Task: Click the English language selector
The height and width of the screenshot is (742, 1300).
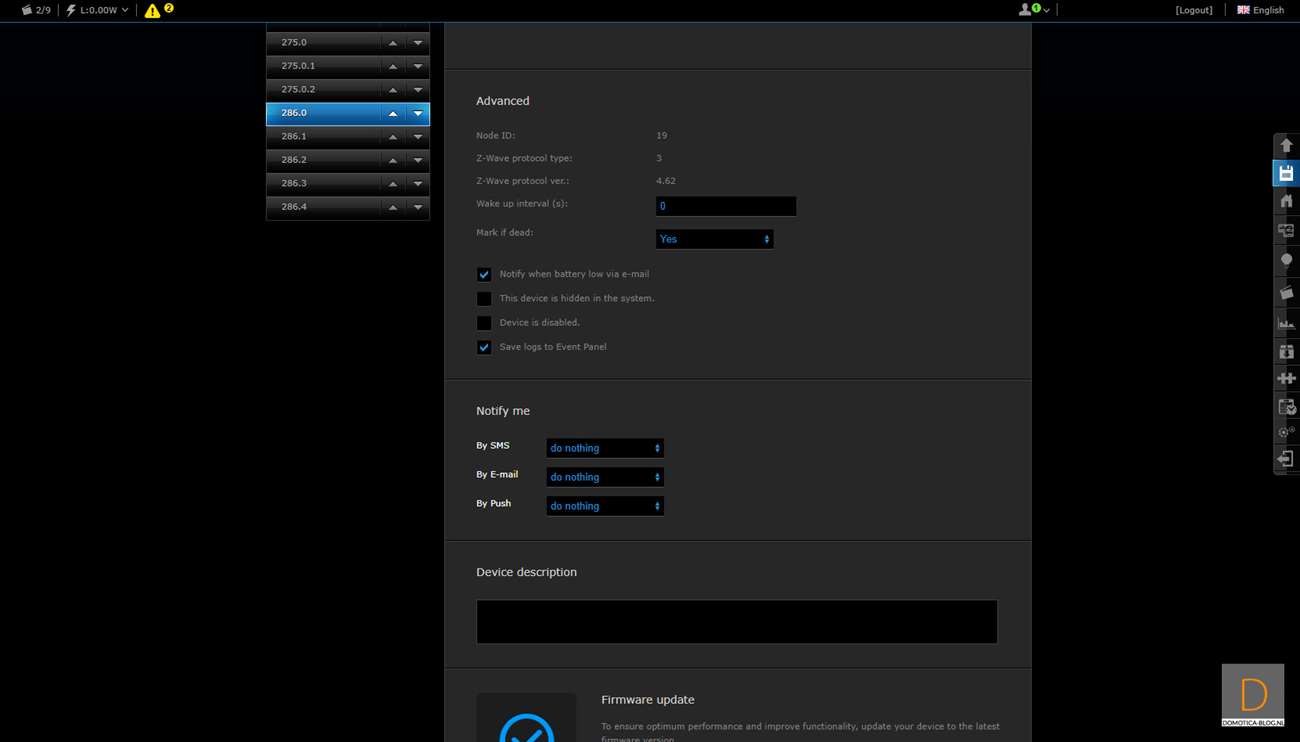Action: tap(1260, 10)
